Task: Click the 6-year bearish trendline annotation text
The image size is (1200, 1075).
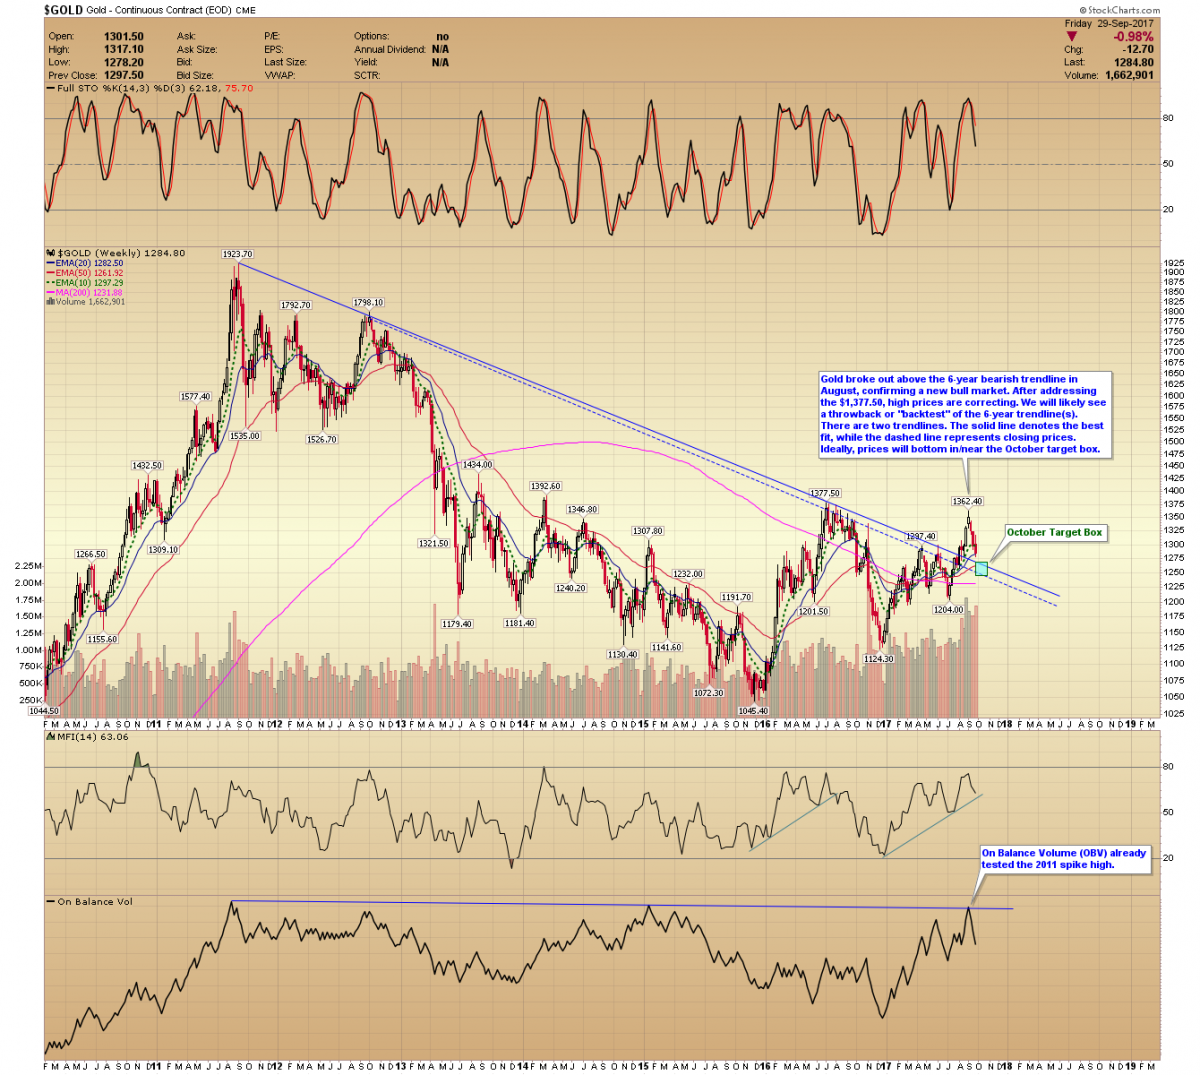Action: [964, 414]
